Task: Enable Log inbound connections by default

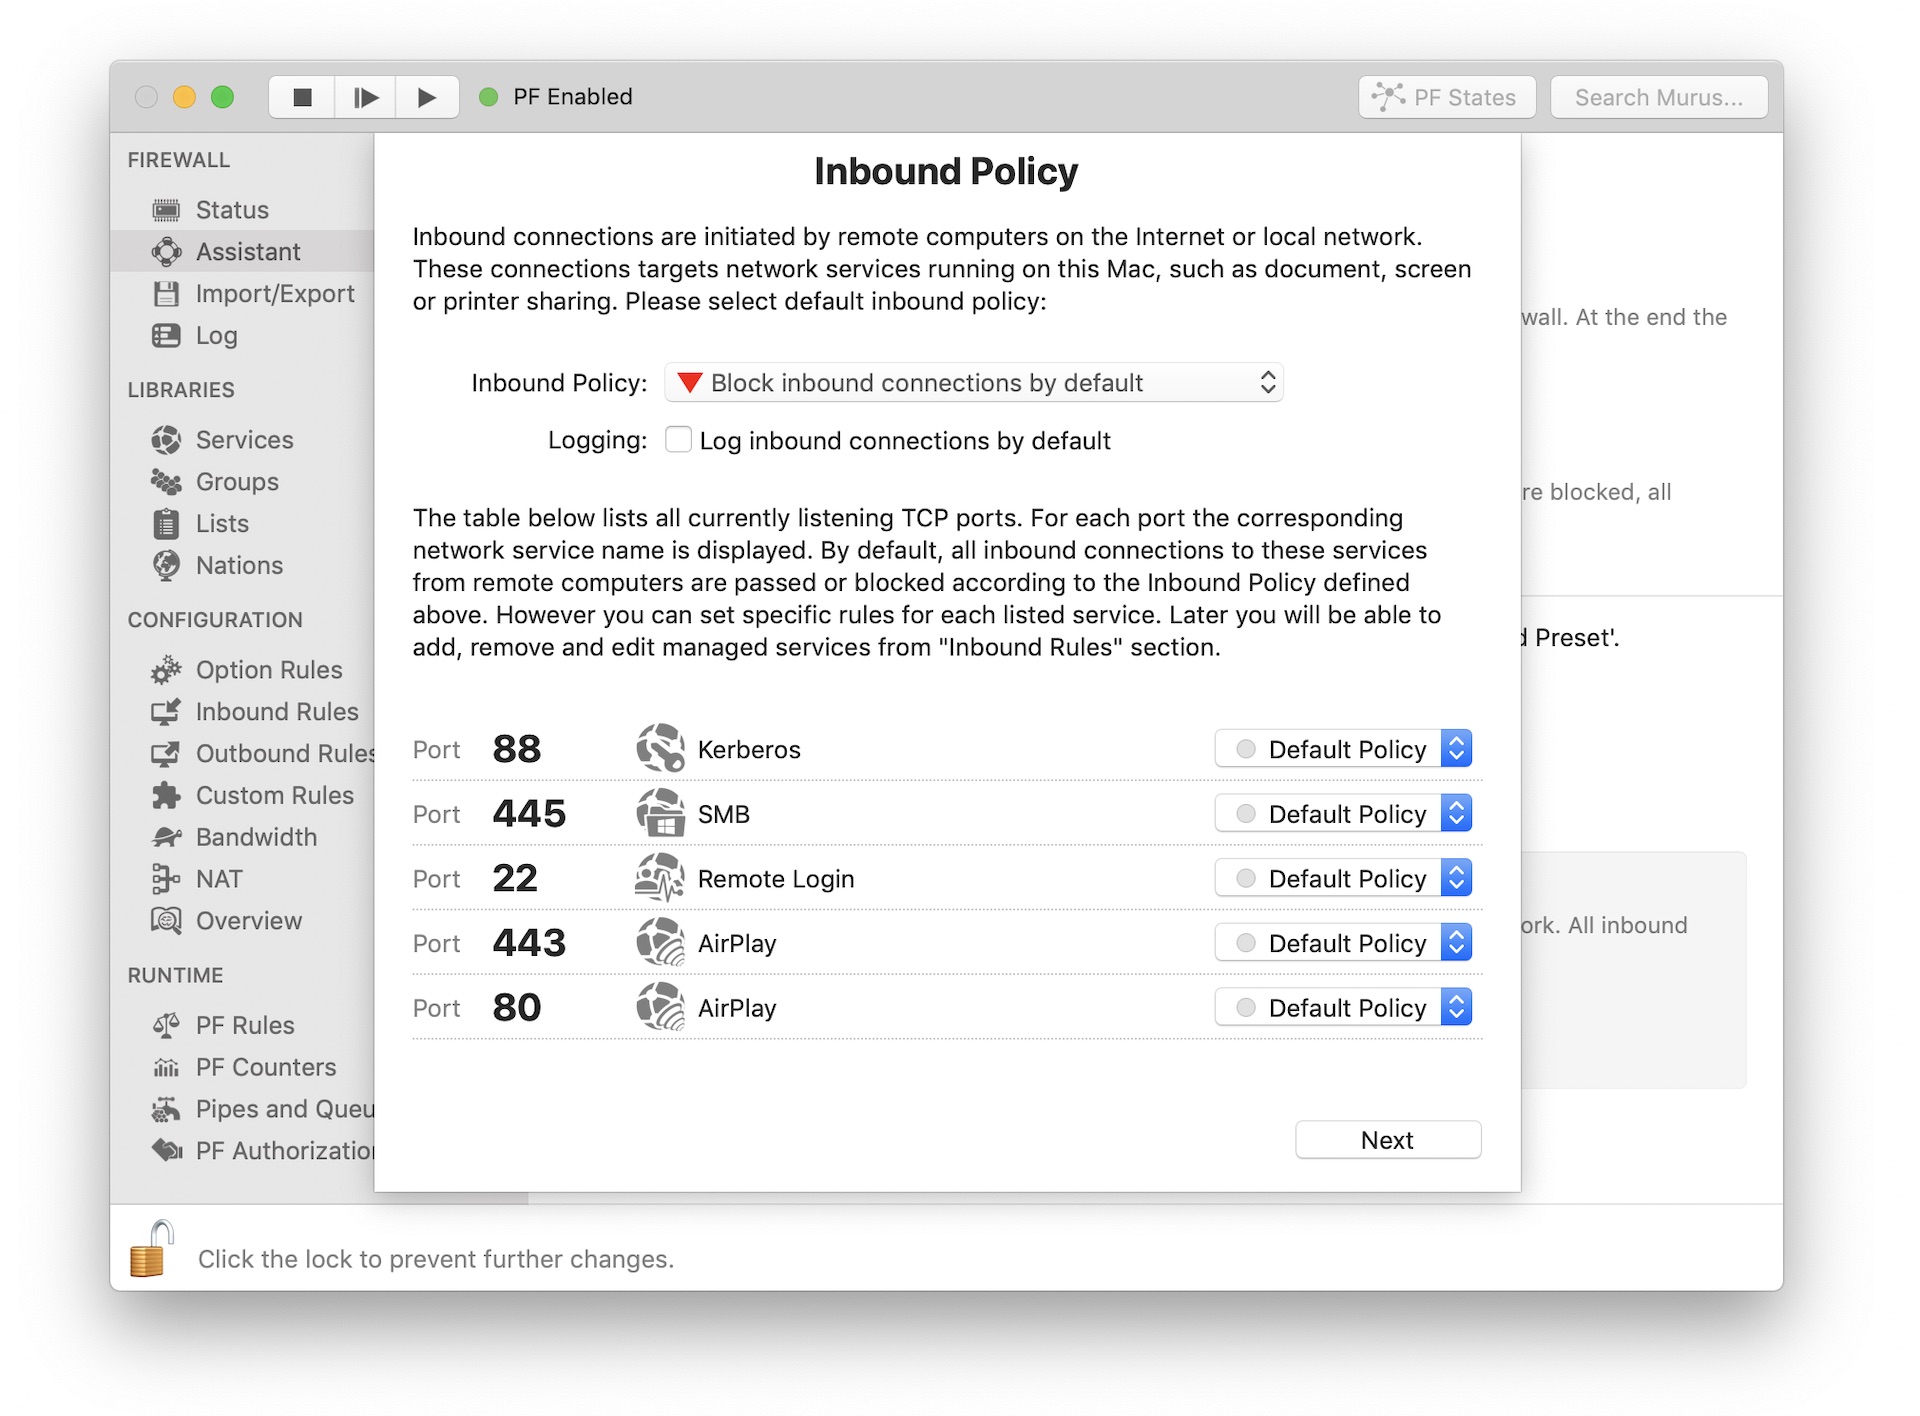Action: point(679,440)
